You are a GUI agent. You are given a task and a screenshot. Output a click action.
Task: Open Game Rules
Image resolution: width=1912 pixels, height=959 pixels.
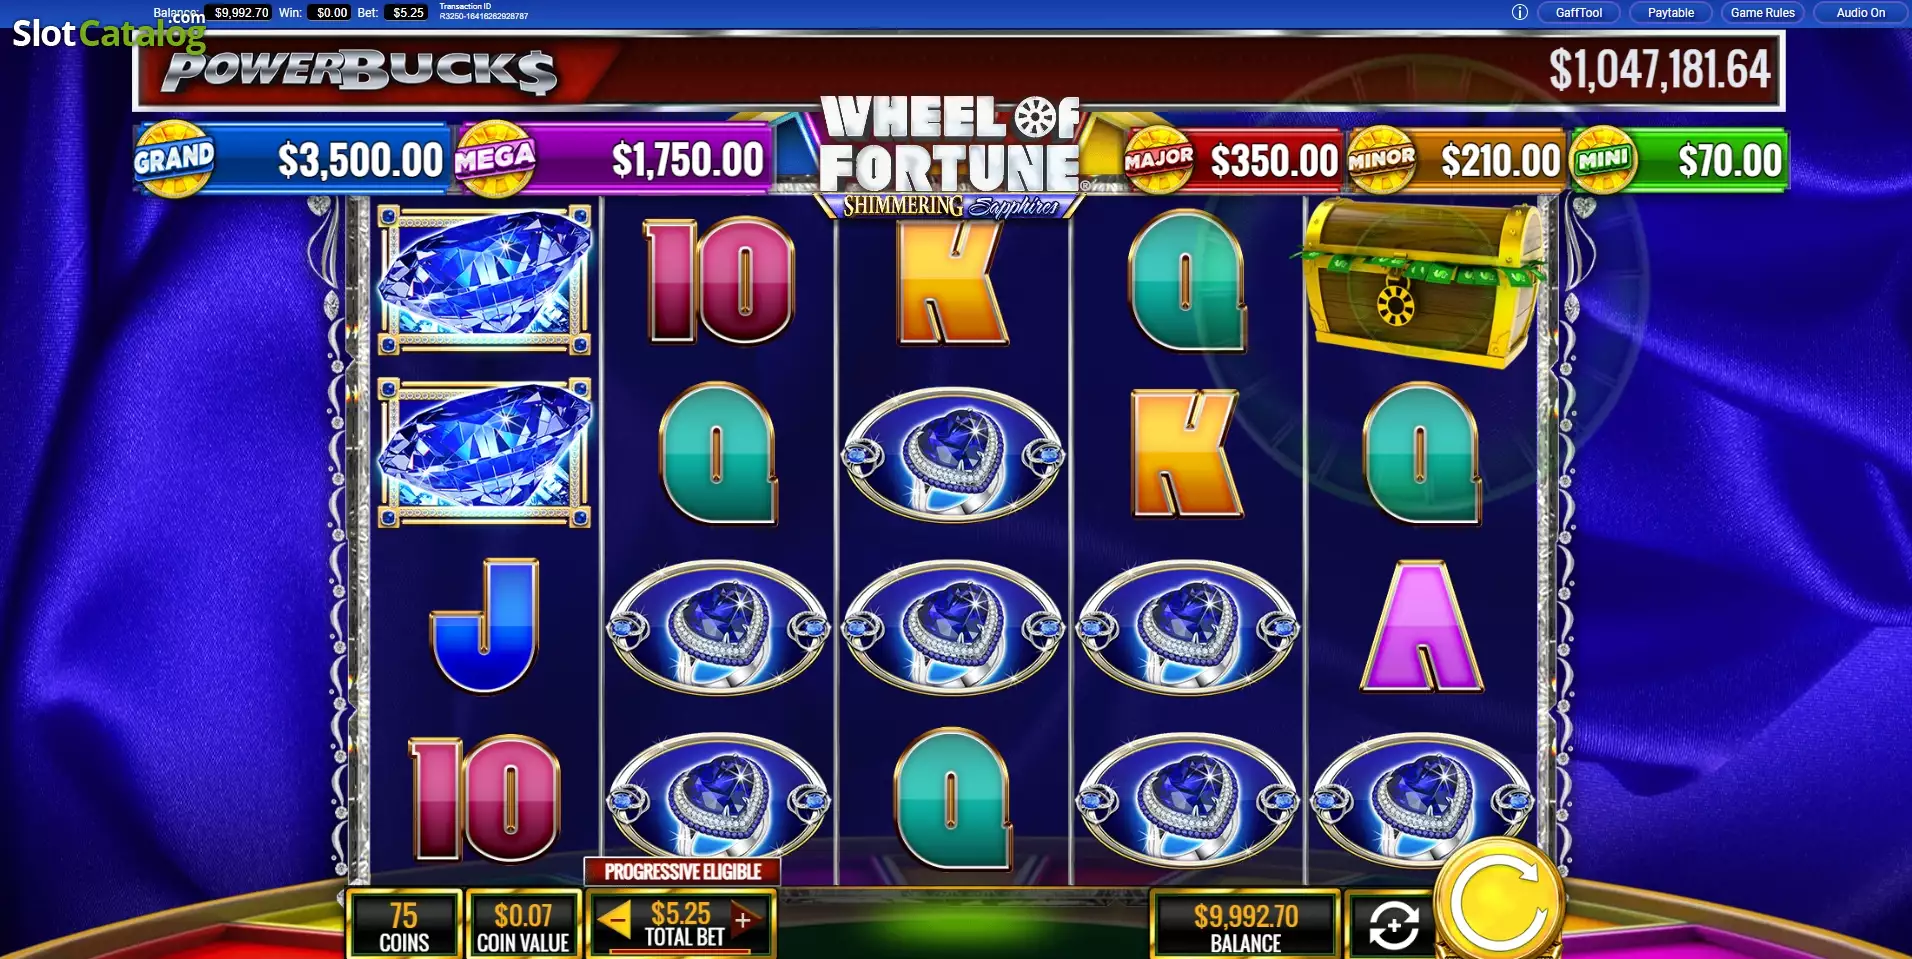coord(1762,13)
